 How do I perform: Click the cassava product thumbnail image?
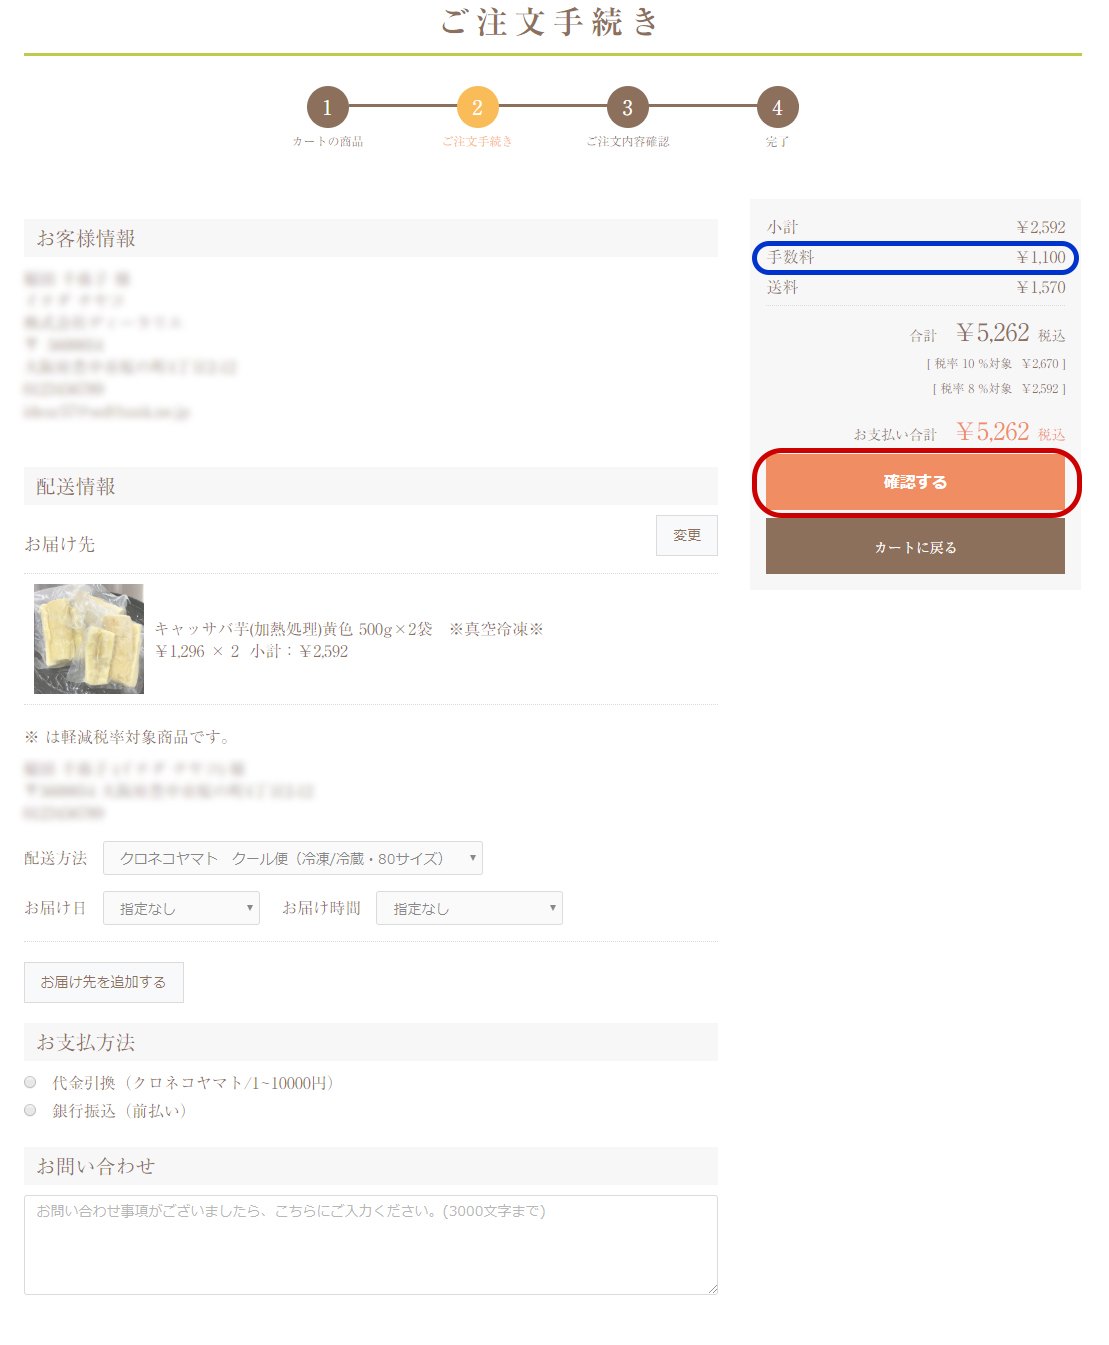pyautogui.click(x=89, y=639)
